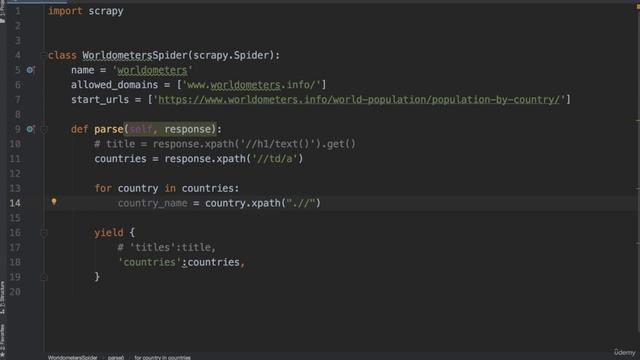Click line number 20 in the gutter

(15, 292)
